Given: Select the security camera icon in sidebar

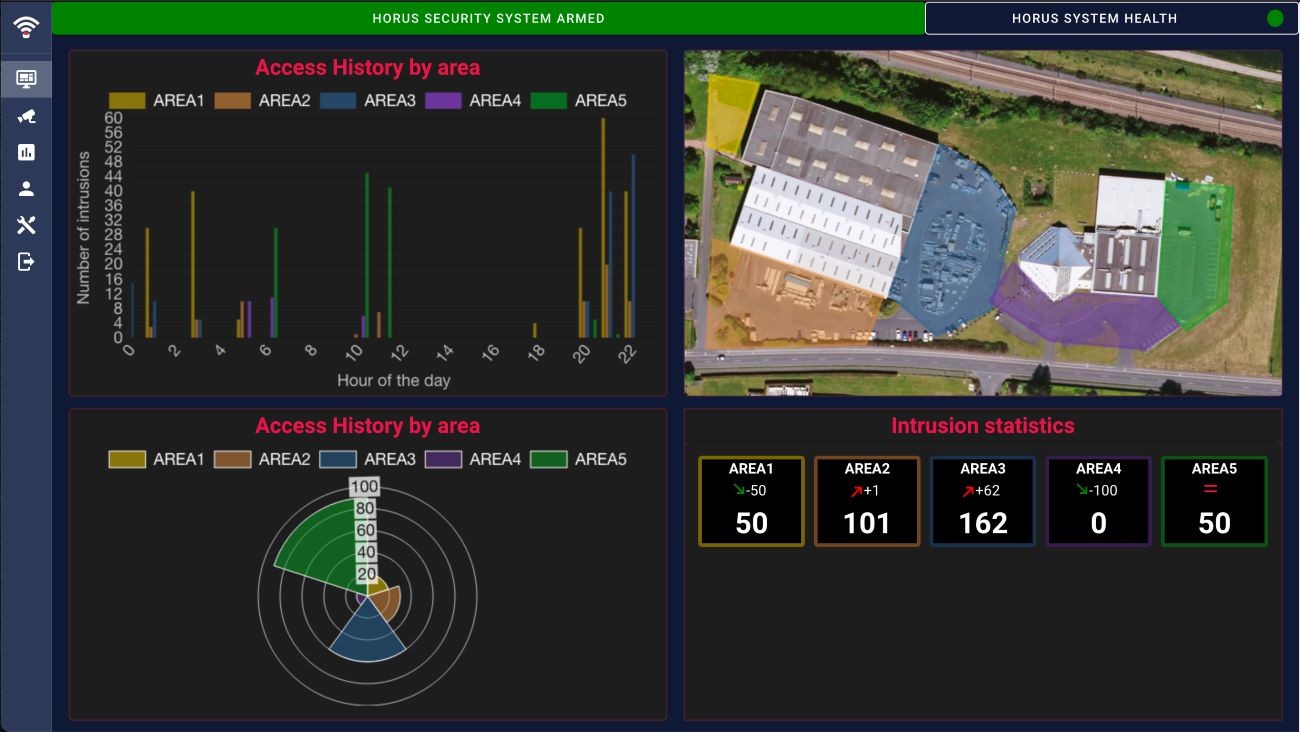Looking at the screenshot, I should tap(27, 115).
